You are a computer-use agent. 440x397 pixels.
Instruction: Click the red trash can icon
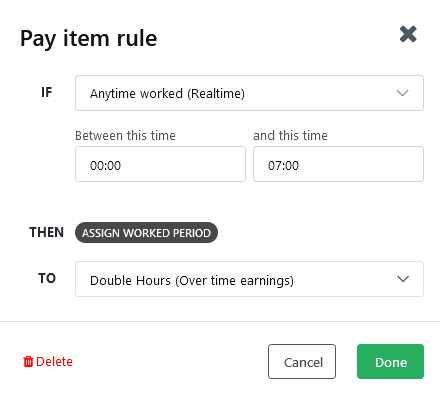(x=28, y=361)
